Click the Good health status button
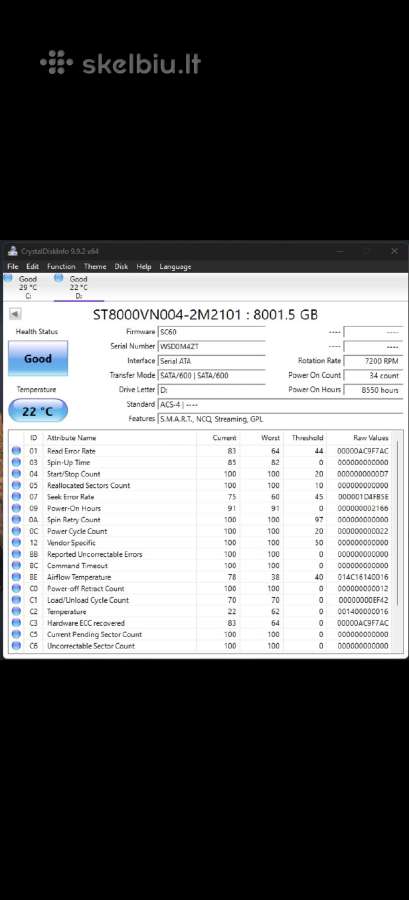The height and width of the screenshot is (900, 409). click(x=38, y=358)
